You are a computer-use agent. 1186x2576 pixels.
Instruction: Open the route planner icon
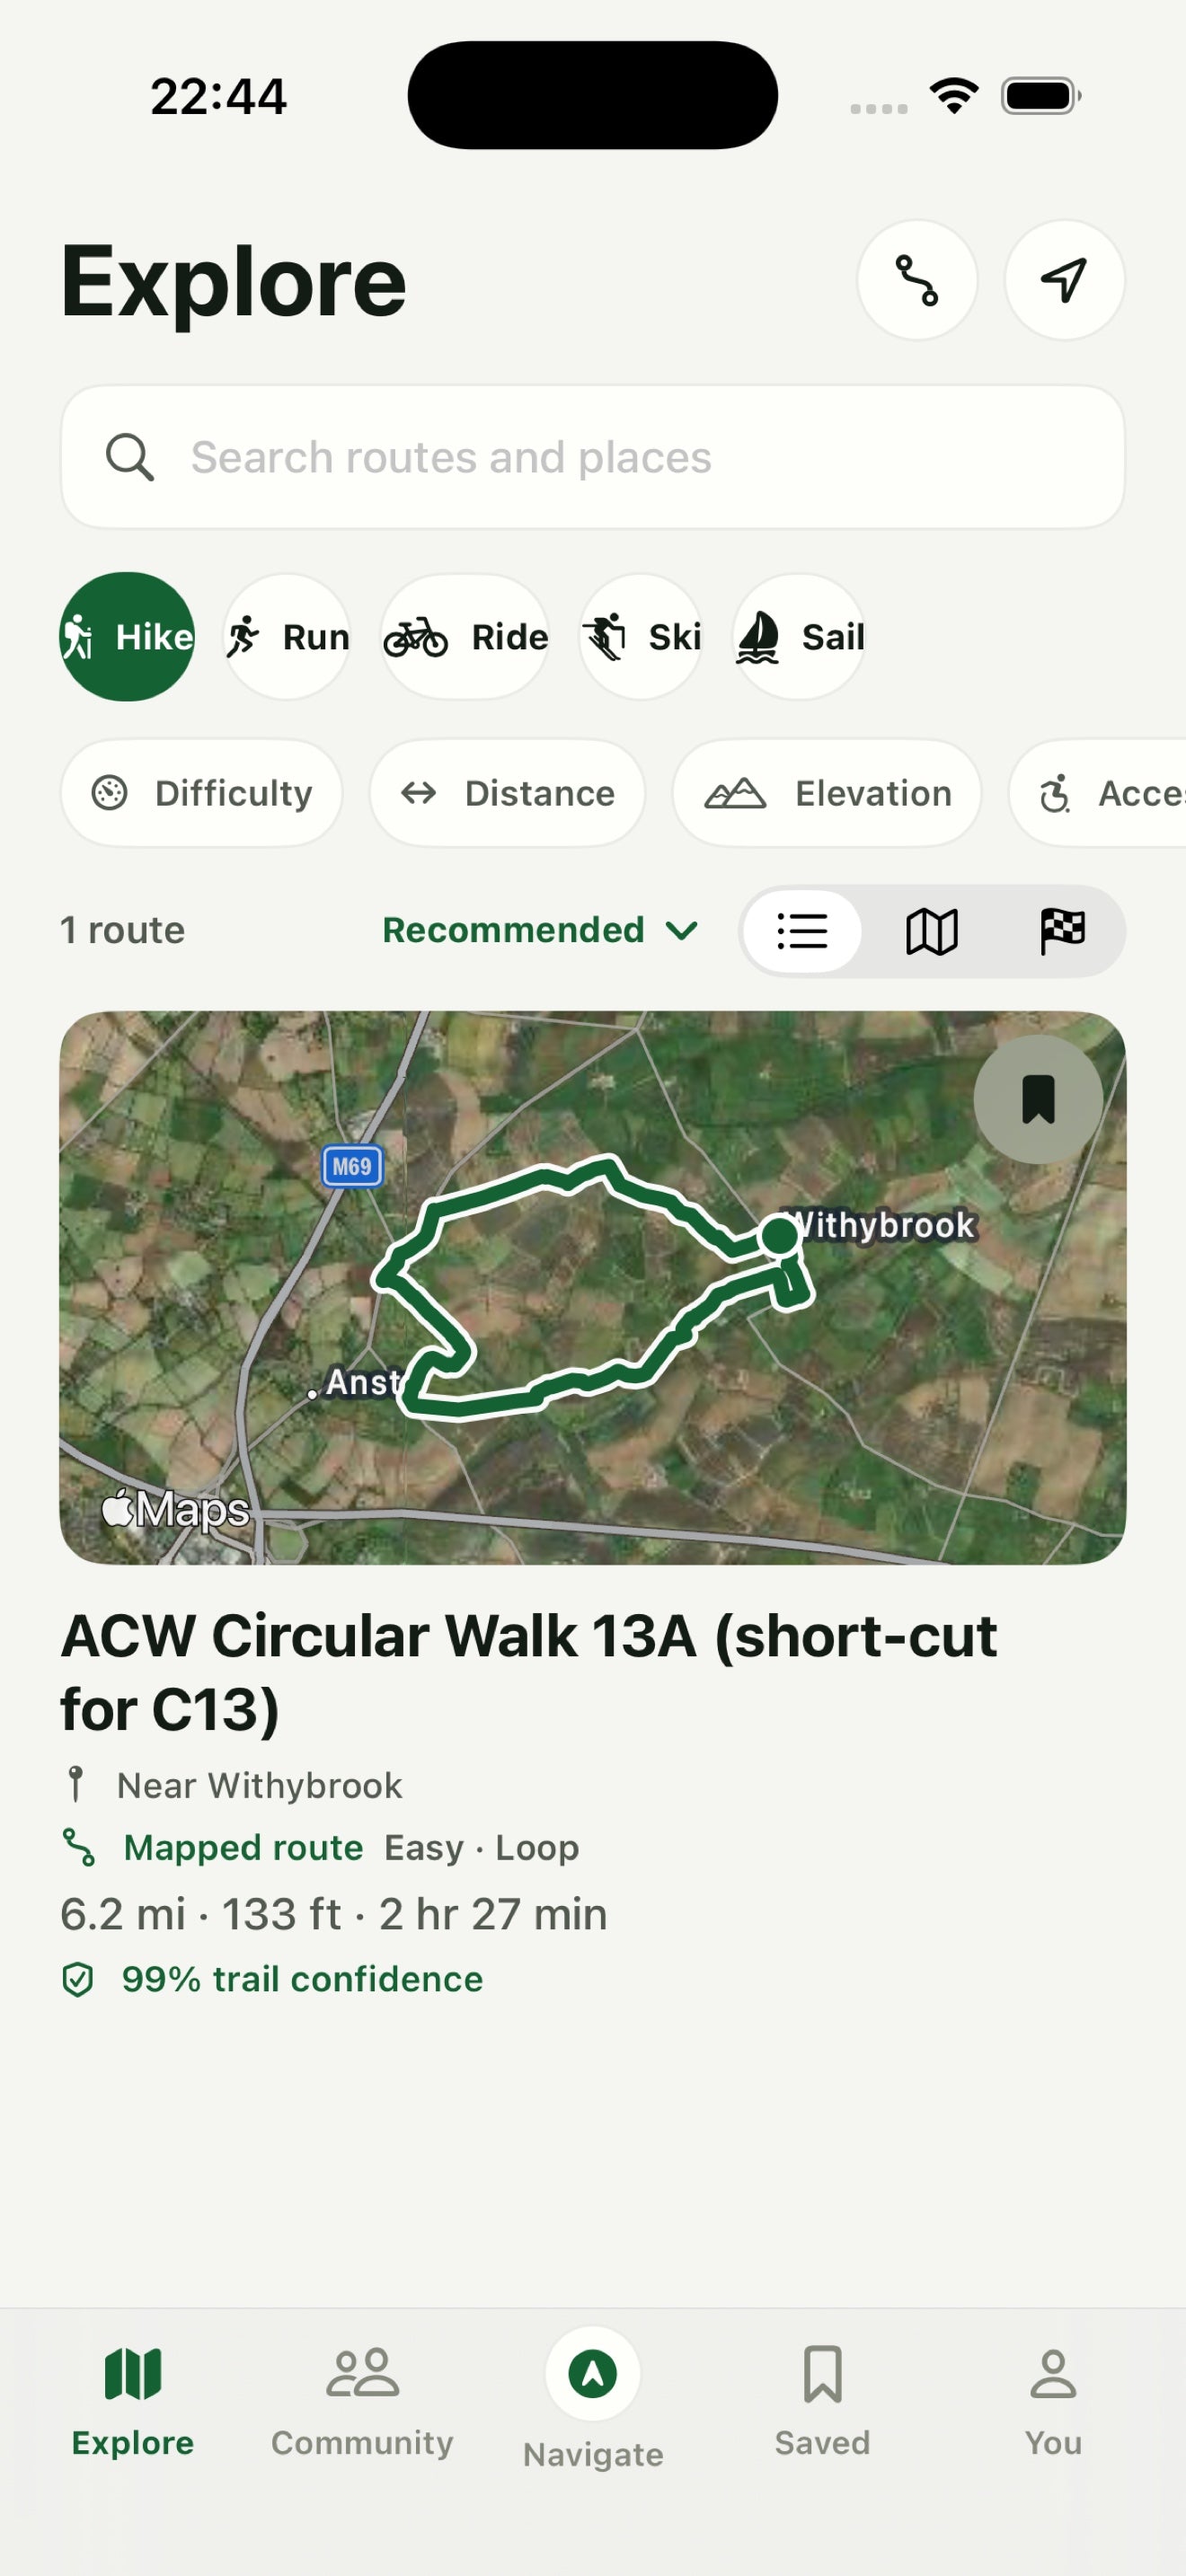pyautogui.click(x=917, y=280)
